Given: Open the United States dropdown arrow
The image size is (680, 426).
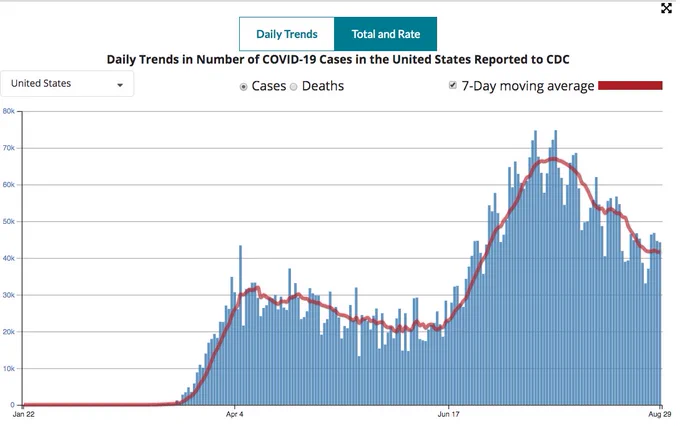Looking at the screenshot, I should point(120,85).
